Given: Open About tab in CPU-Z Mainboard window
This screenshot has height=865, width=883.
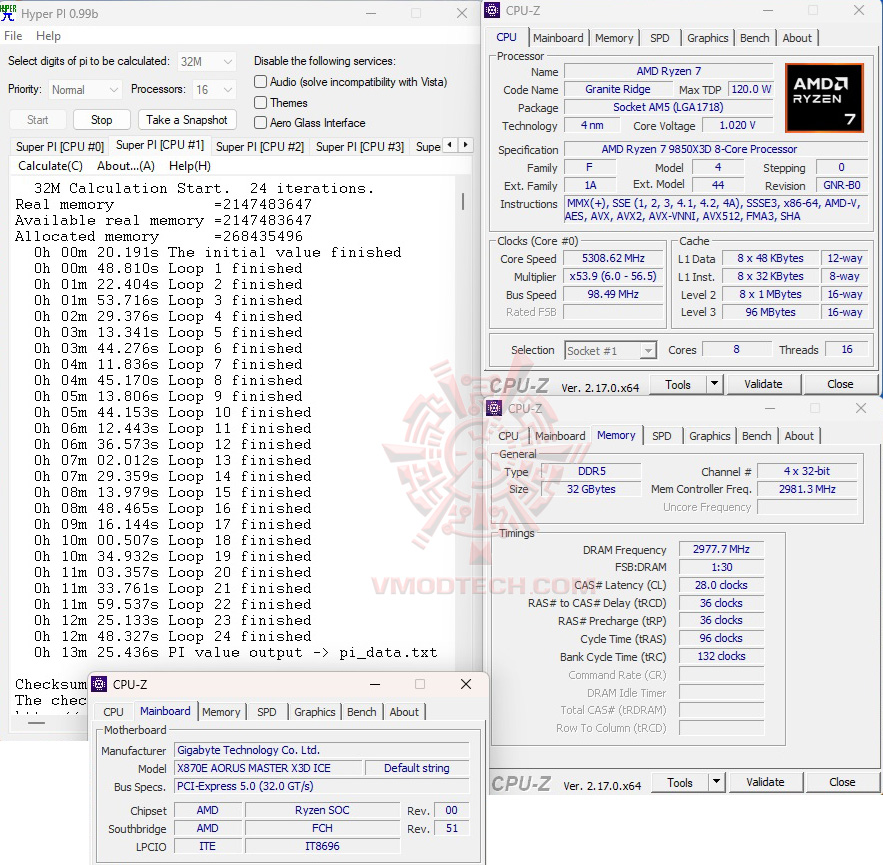Looking at the screenshot, I should coord(404,712).
